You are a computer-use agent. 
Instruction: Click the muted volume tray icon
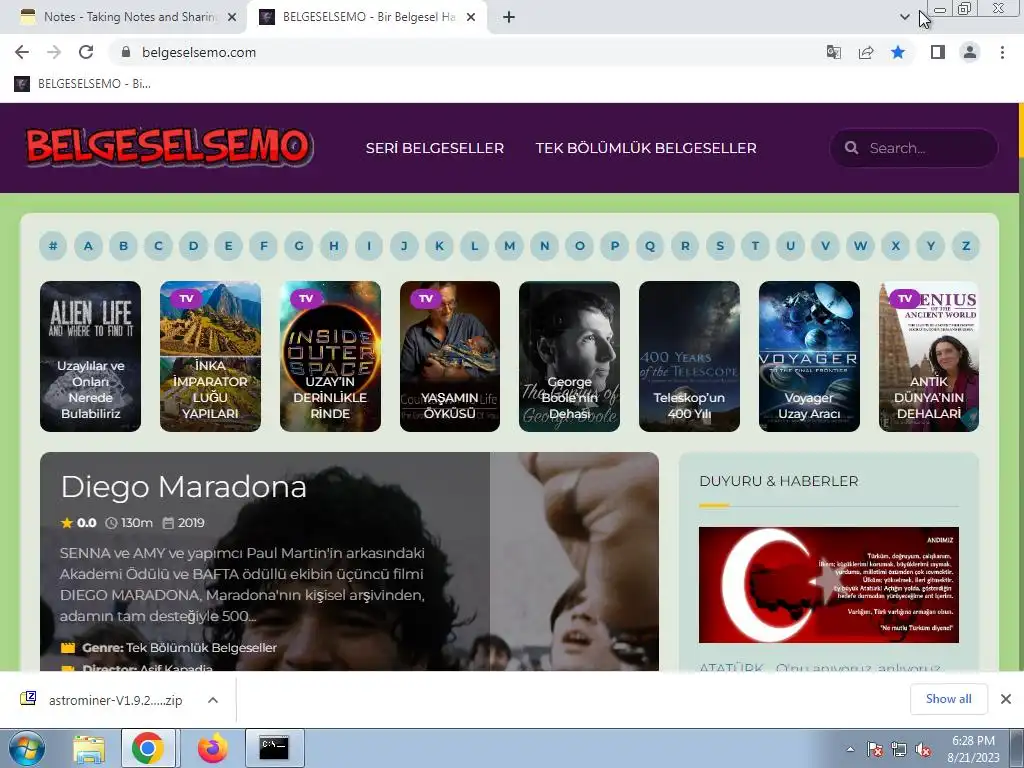pyautogui.click(x=923, y=750)
